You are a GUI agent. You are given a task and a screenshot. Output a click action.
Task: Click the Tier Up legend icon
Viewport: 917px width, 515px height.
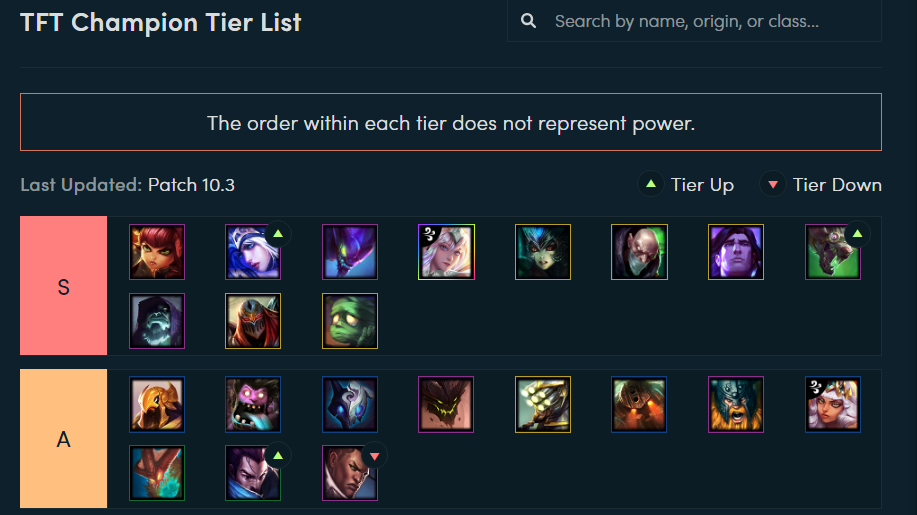650,184
